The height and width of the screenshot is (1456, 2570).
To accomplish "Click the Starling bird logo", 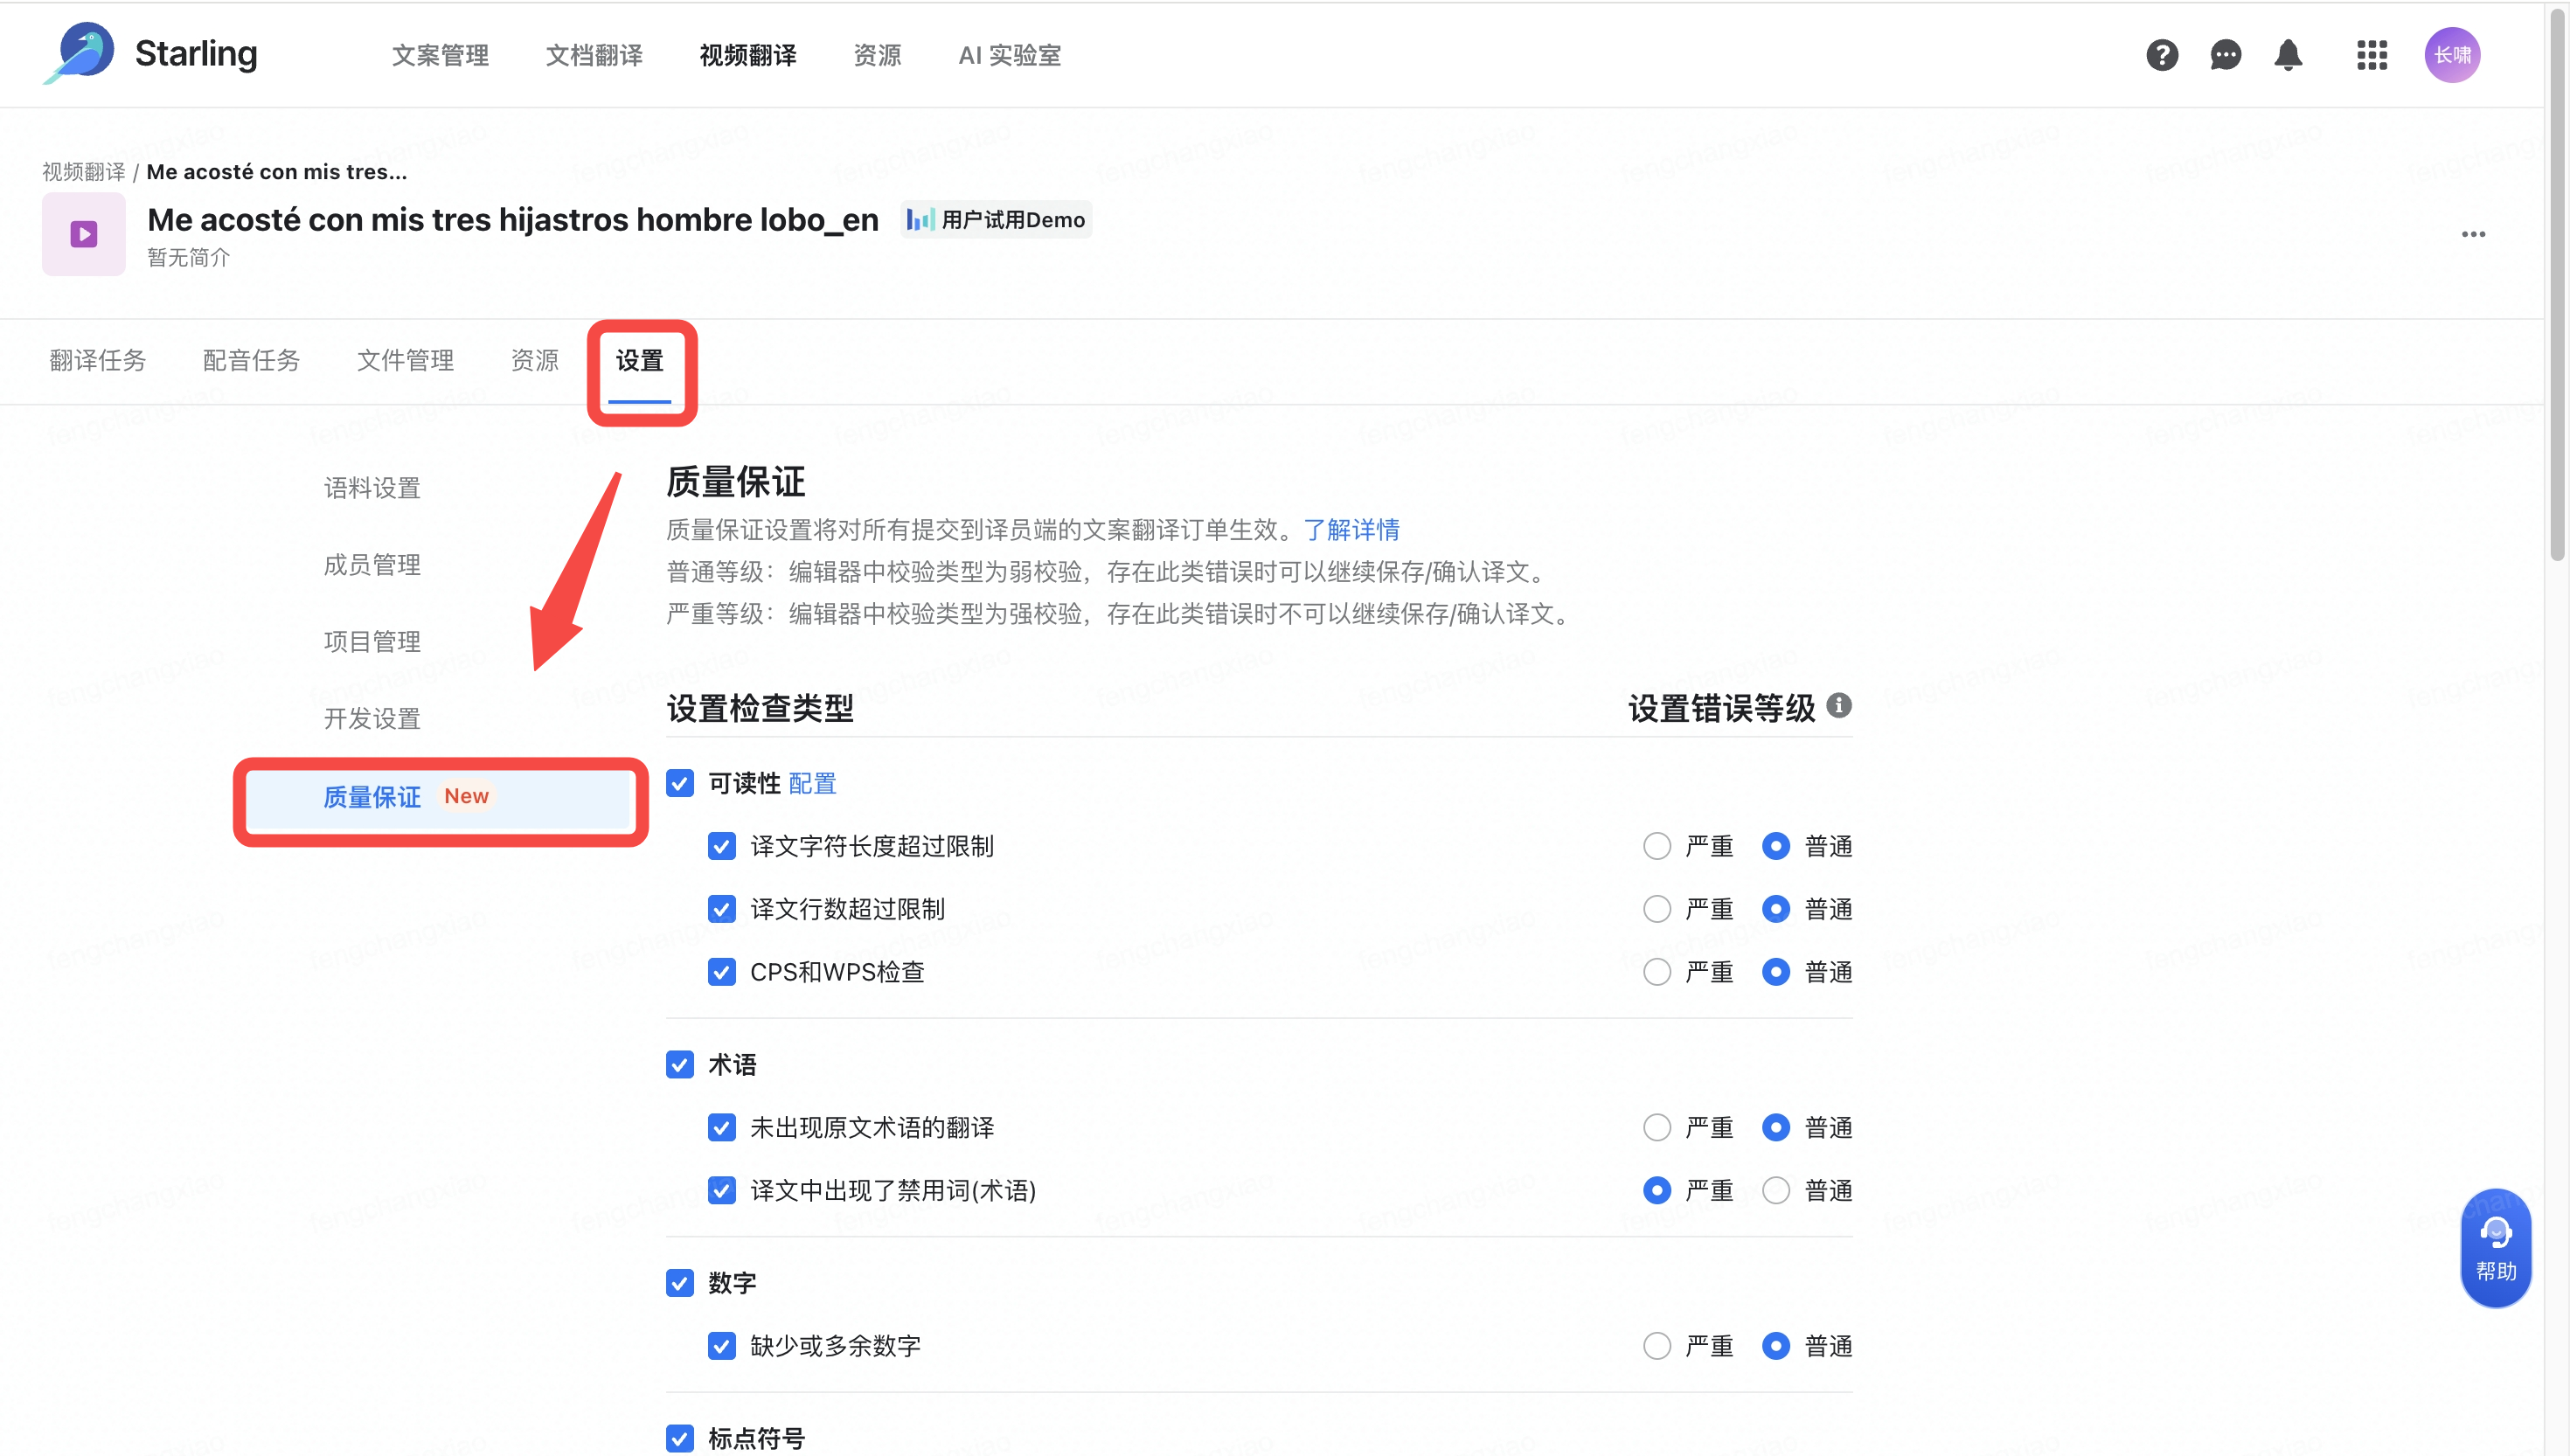I will 80,53.
